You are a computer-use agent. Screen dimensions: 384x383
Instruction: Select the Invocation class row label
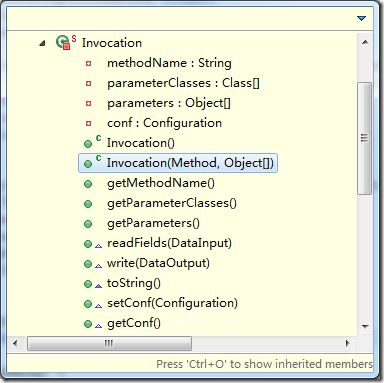(112, 43)
